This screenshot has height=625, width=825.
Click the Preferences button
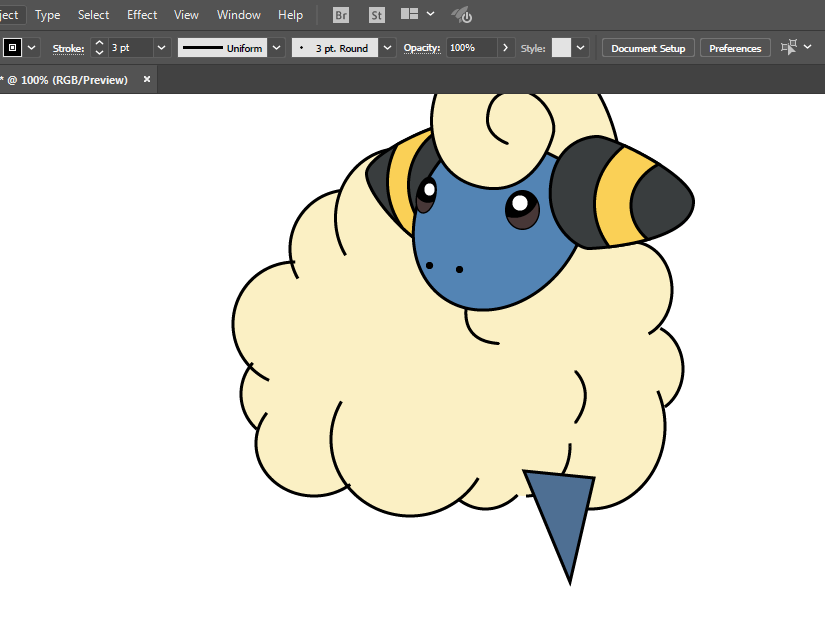pos(735,48)
